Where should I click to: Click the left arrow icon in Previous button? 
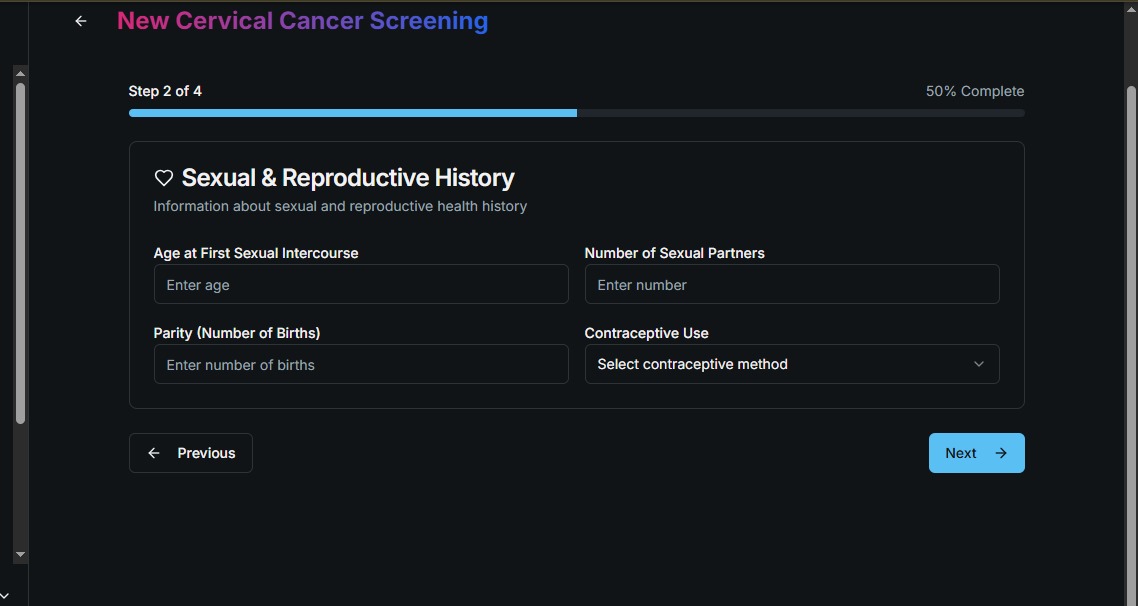point(154,453)
